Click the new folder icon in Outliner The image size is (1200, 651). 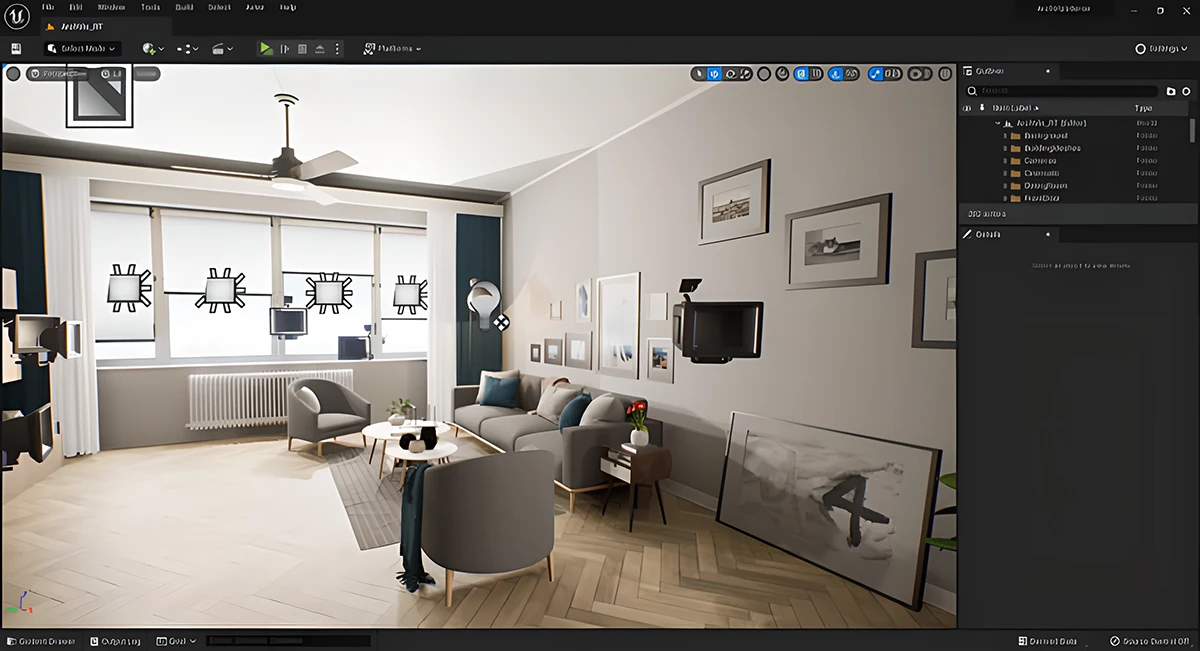1171,90
